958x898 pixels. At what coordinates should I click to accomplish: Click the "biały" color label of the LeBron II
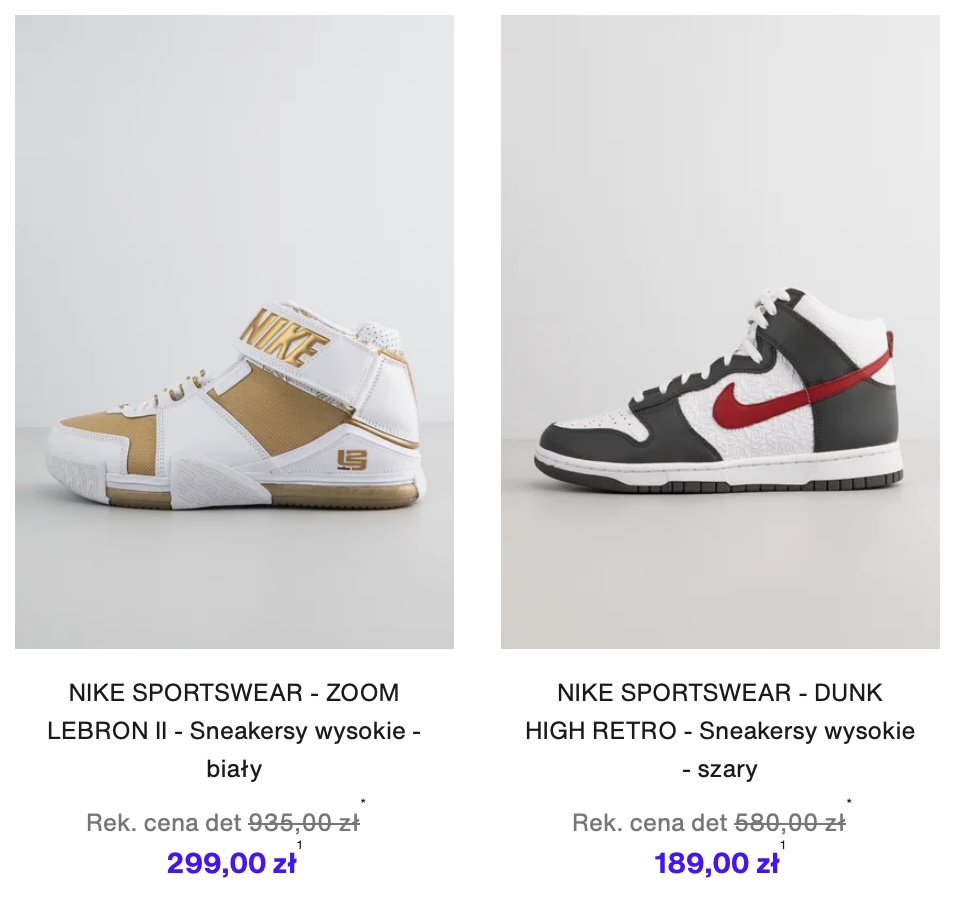[x=234, y=768]
